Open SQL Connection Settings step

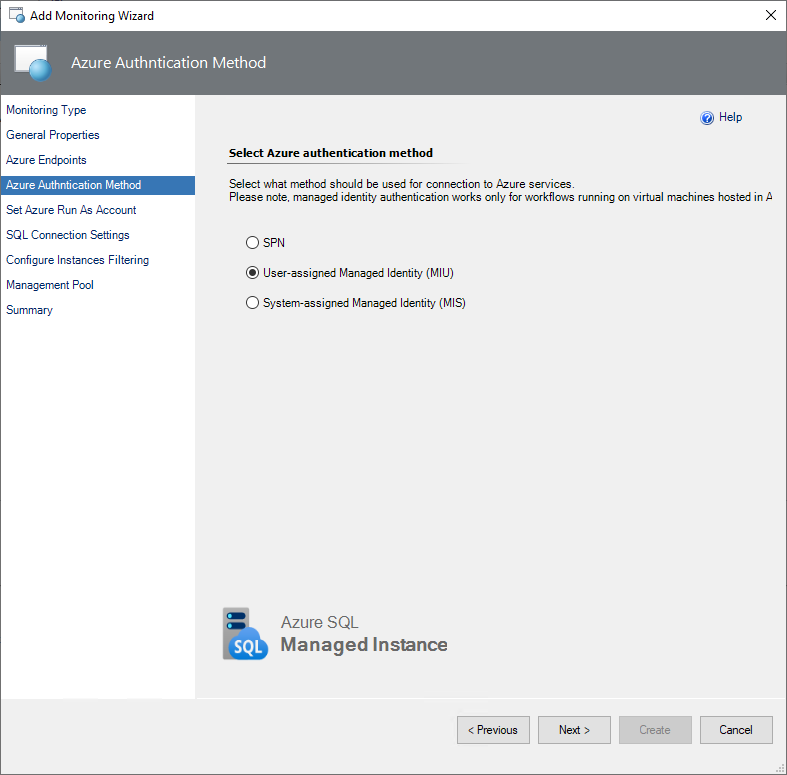coord(68,235)
